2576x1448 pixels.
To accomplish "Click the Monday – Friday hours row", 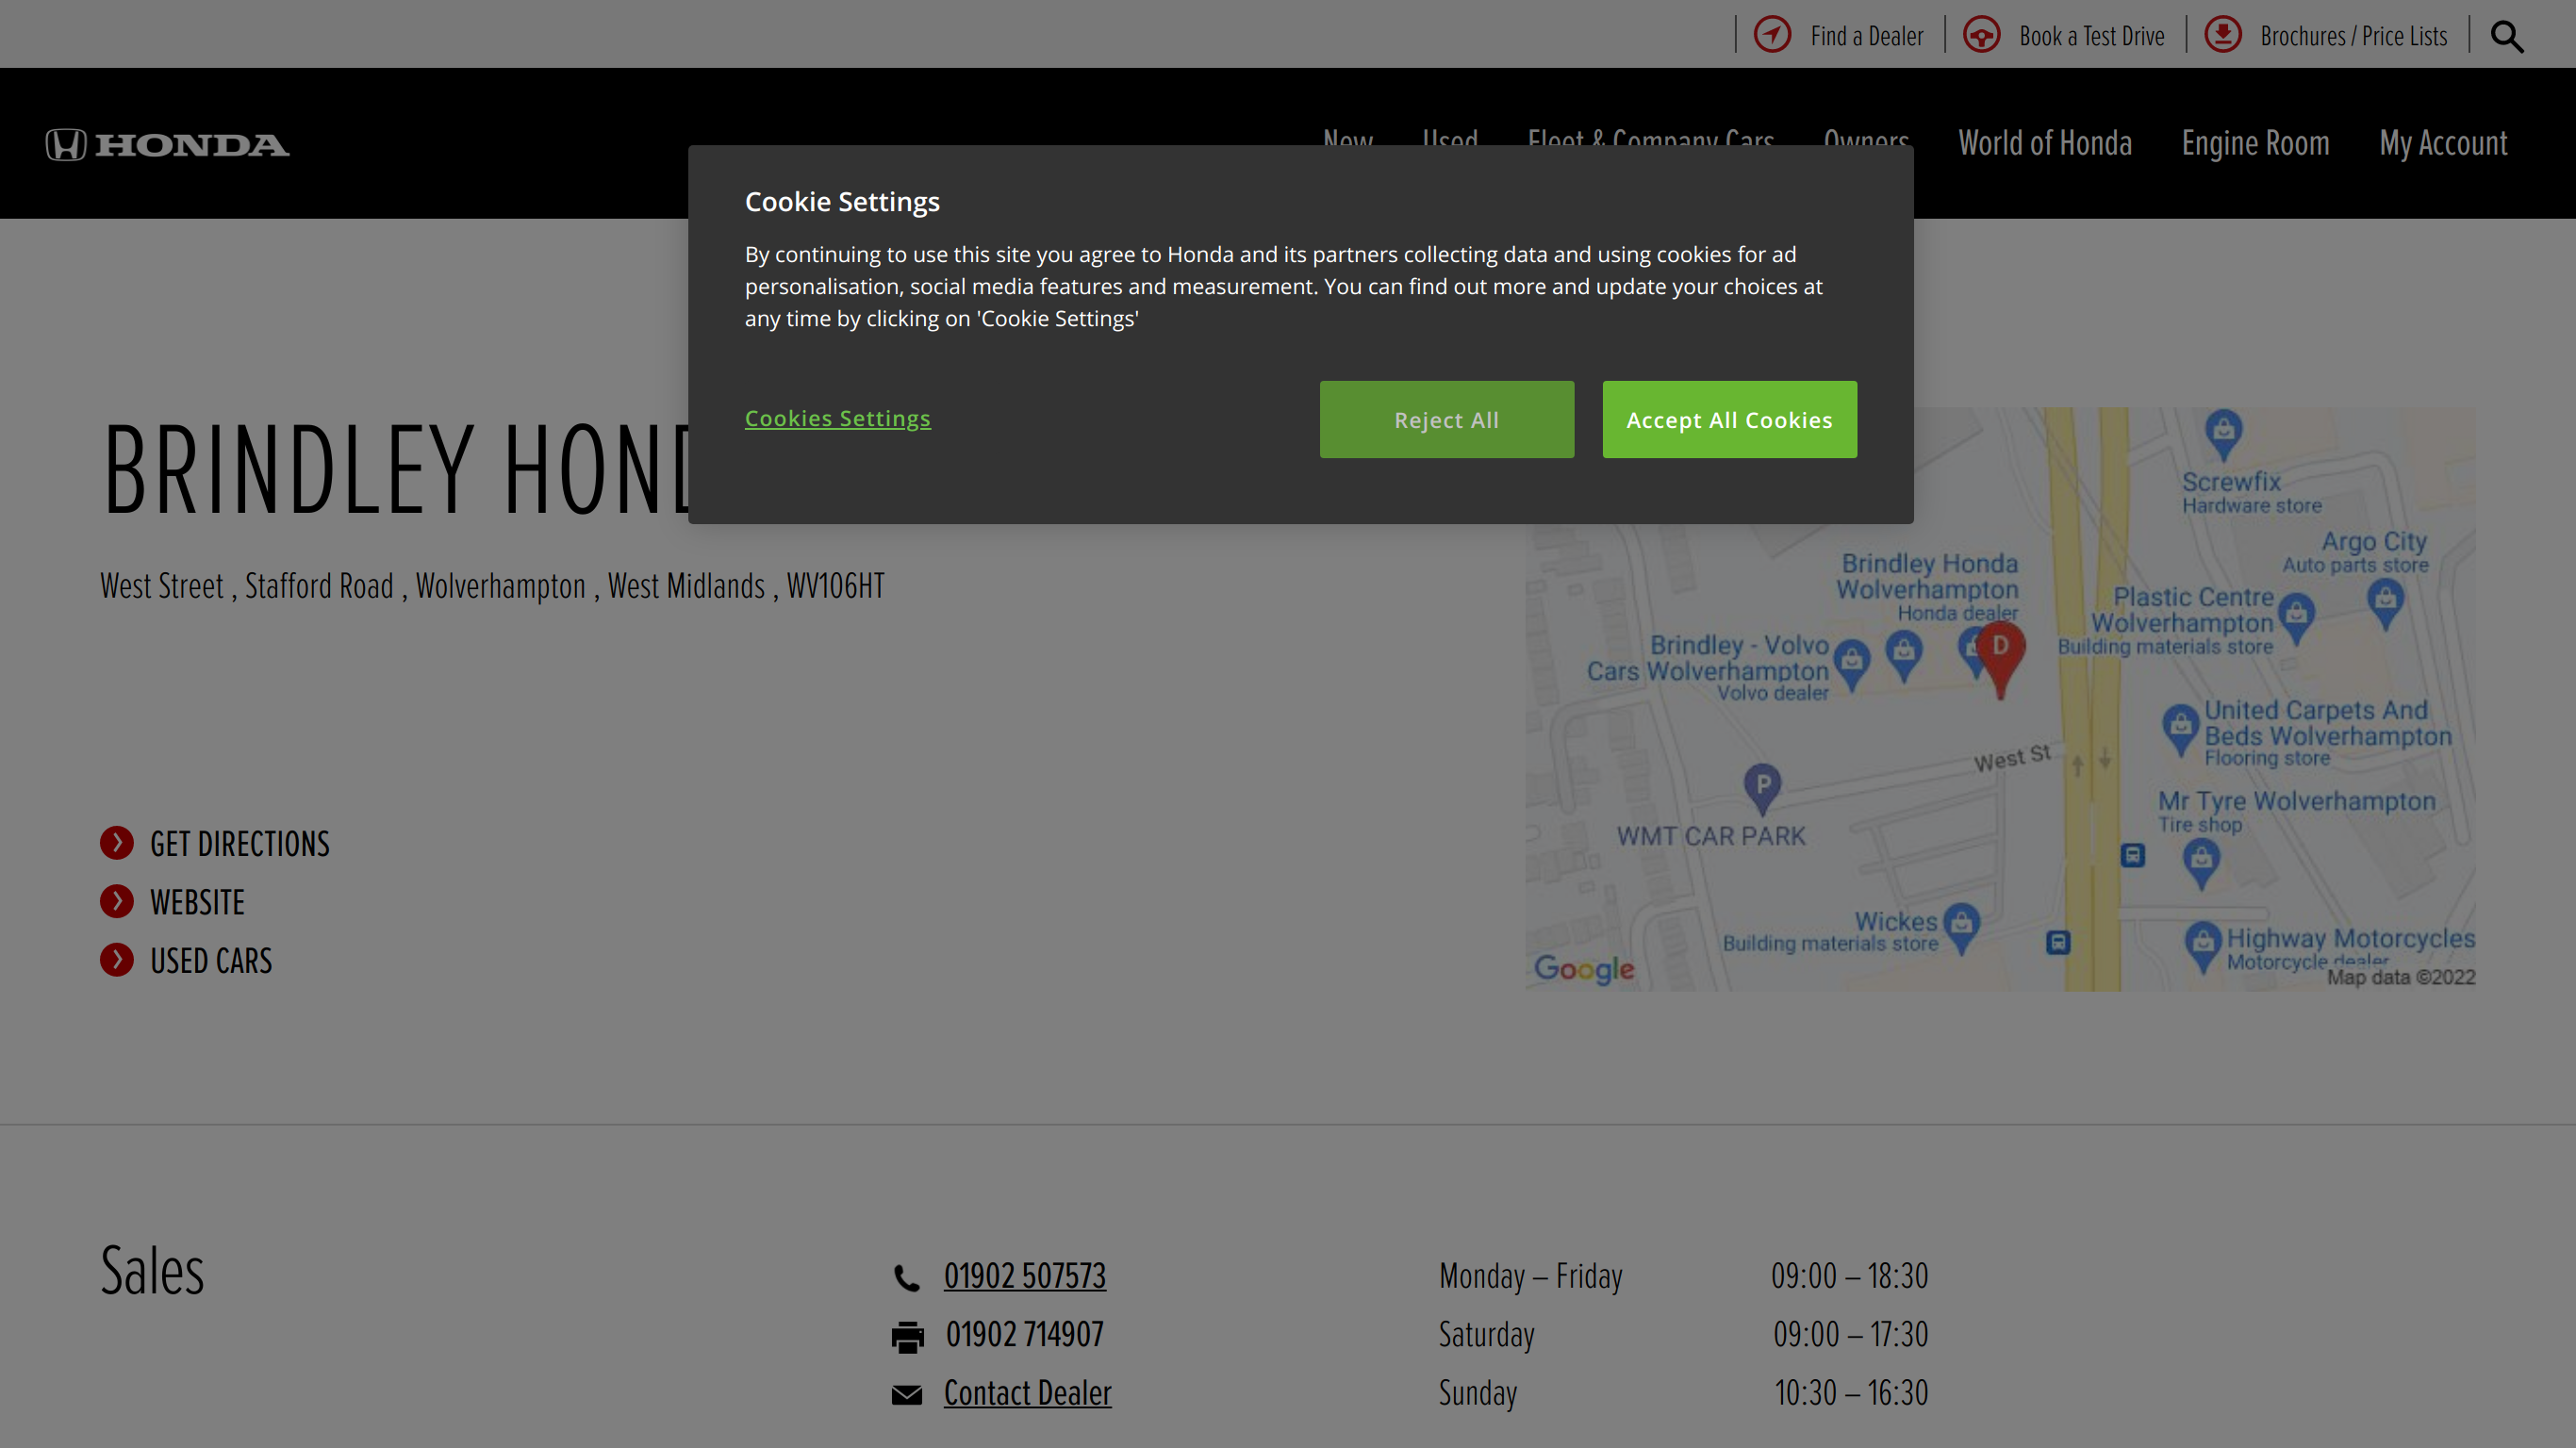I will (x=1683, y=1276).
